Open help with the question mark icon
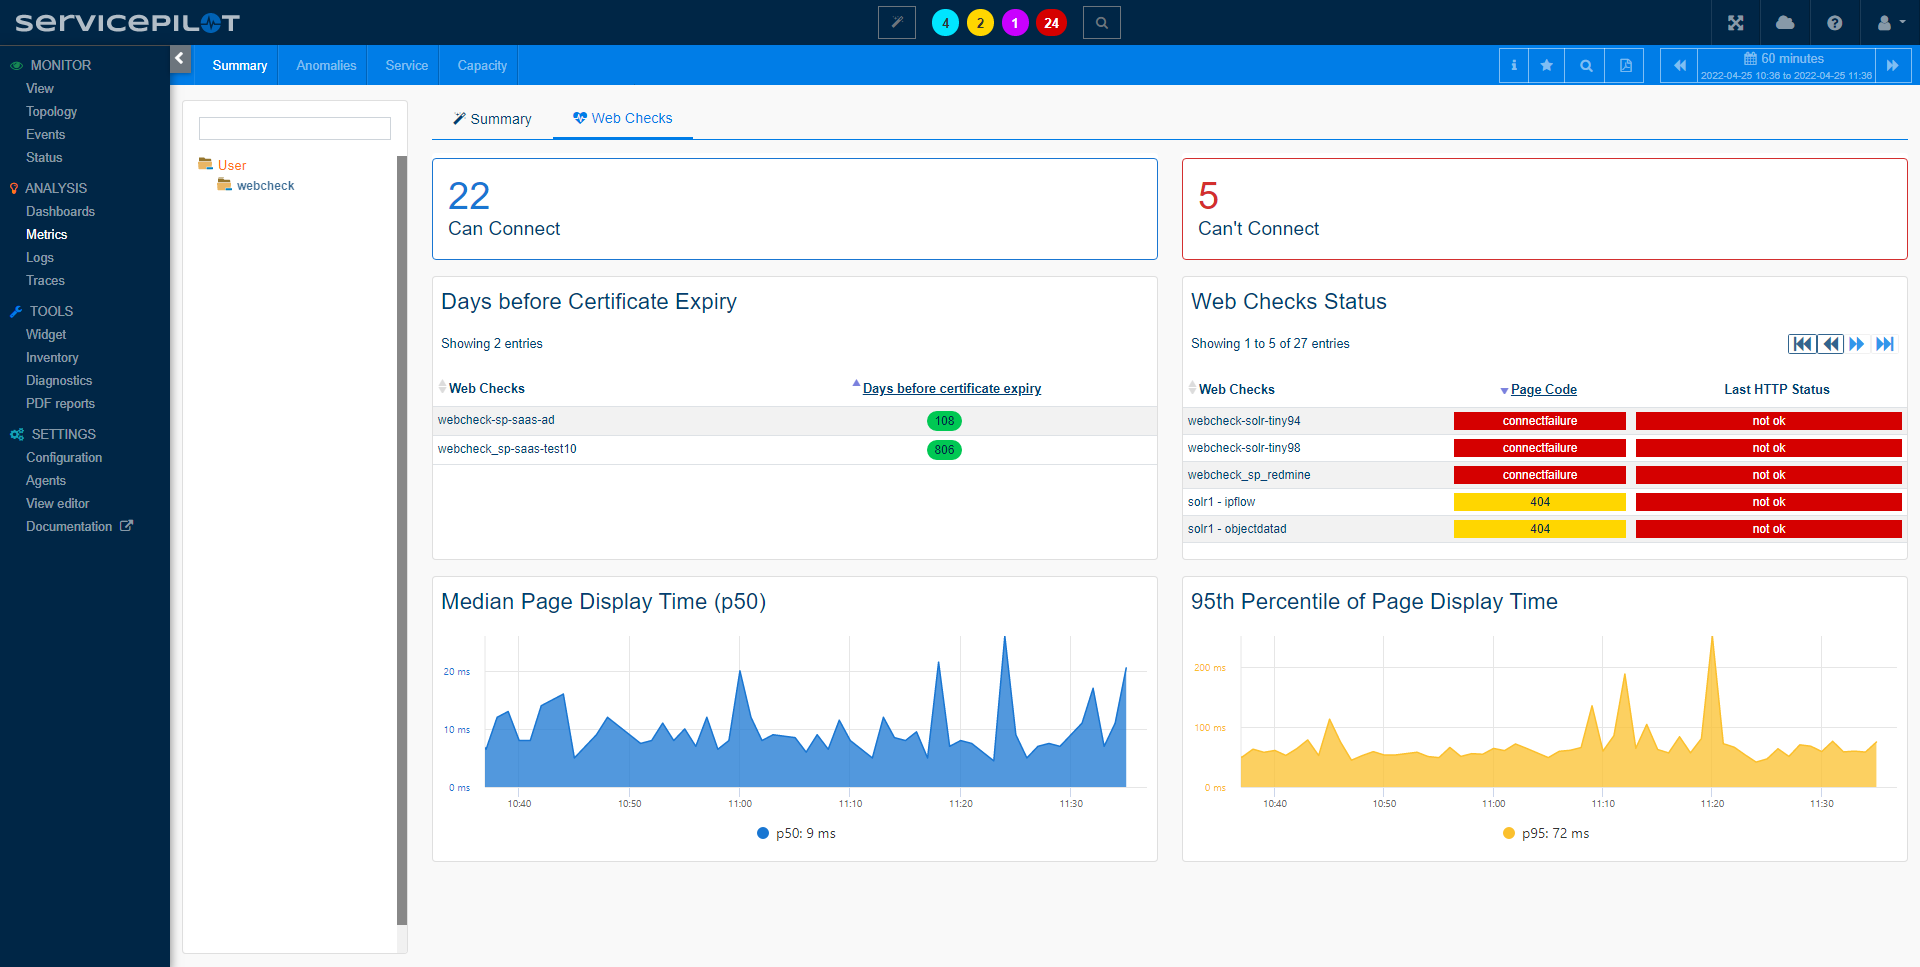 pos(1834,23)
